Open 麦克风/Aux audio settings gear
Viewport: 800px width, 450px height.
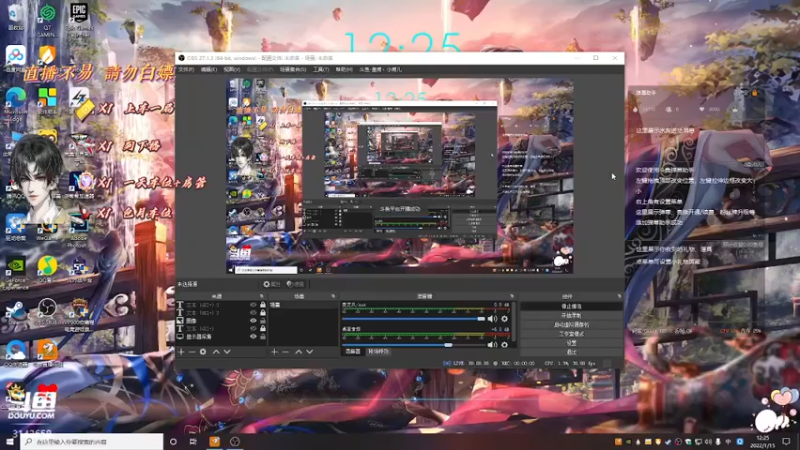coord(505,319)
